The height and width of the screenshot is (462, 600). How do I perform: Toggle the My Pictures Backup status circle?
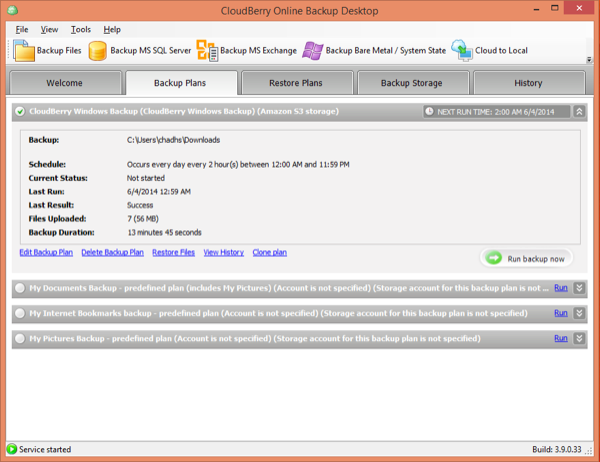click(x=20, y=338)
